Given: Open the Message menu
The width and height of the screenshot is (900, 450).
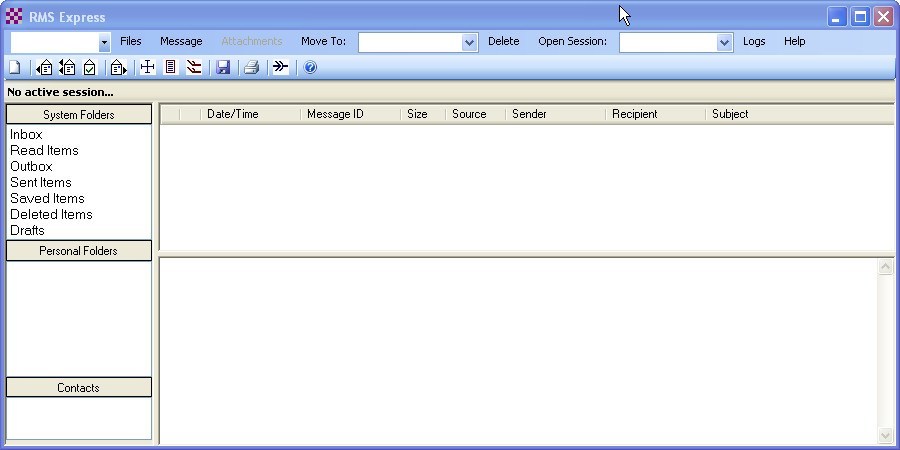Looking at the screenshot, I should (x=181, y=41).
